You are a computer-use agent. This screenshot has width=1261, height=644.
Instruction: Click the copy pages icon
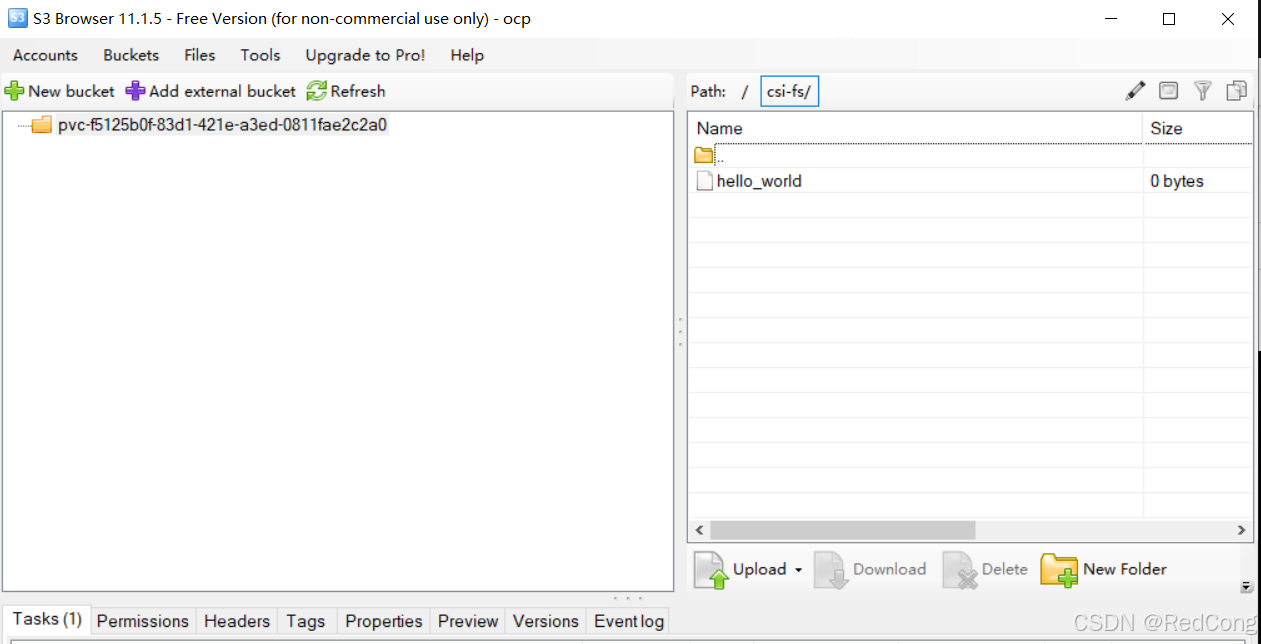pyautogui.click(x=1237, y=91)
